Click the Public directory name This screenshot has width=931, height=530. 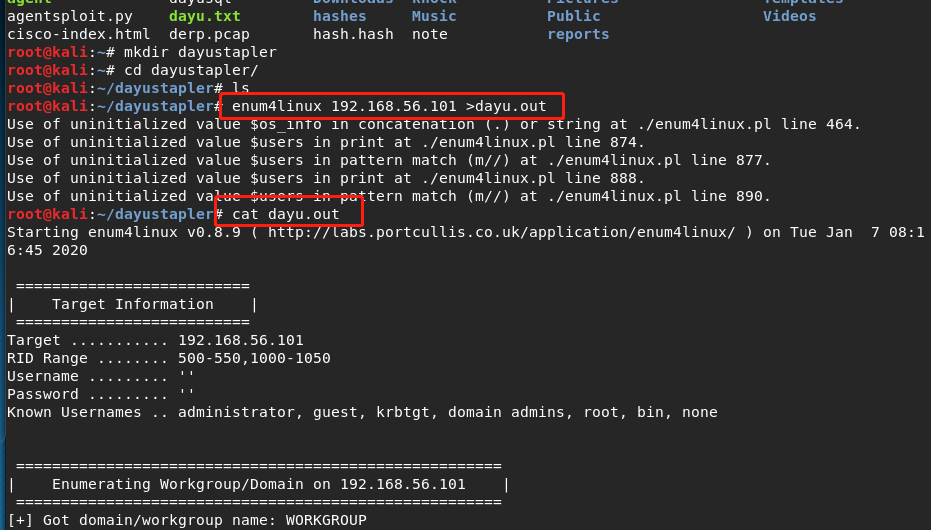(574, 17)
